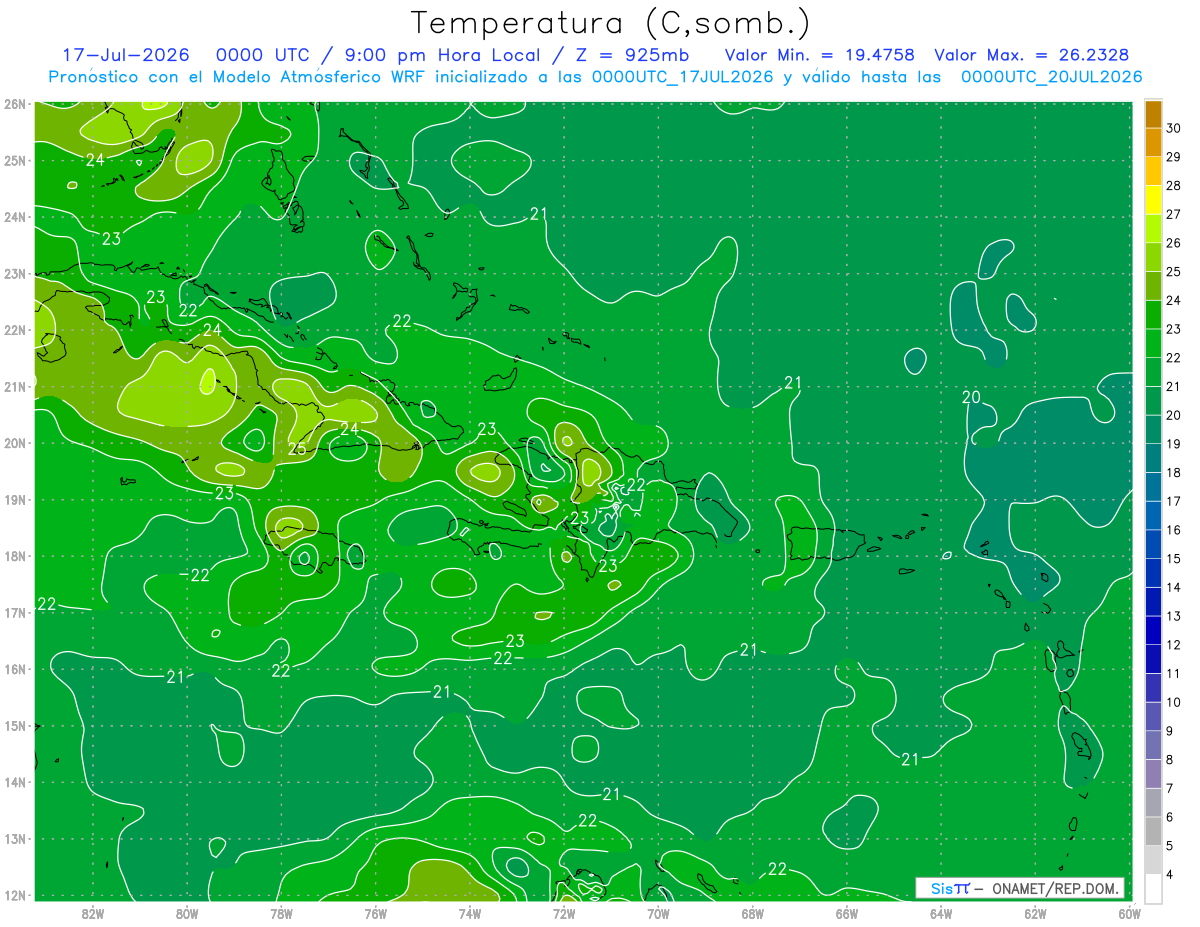Click the '78W' longitude axis label
The height and width of the screenshot is (927, 1200).
point(281,913)
